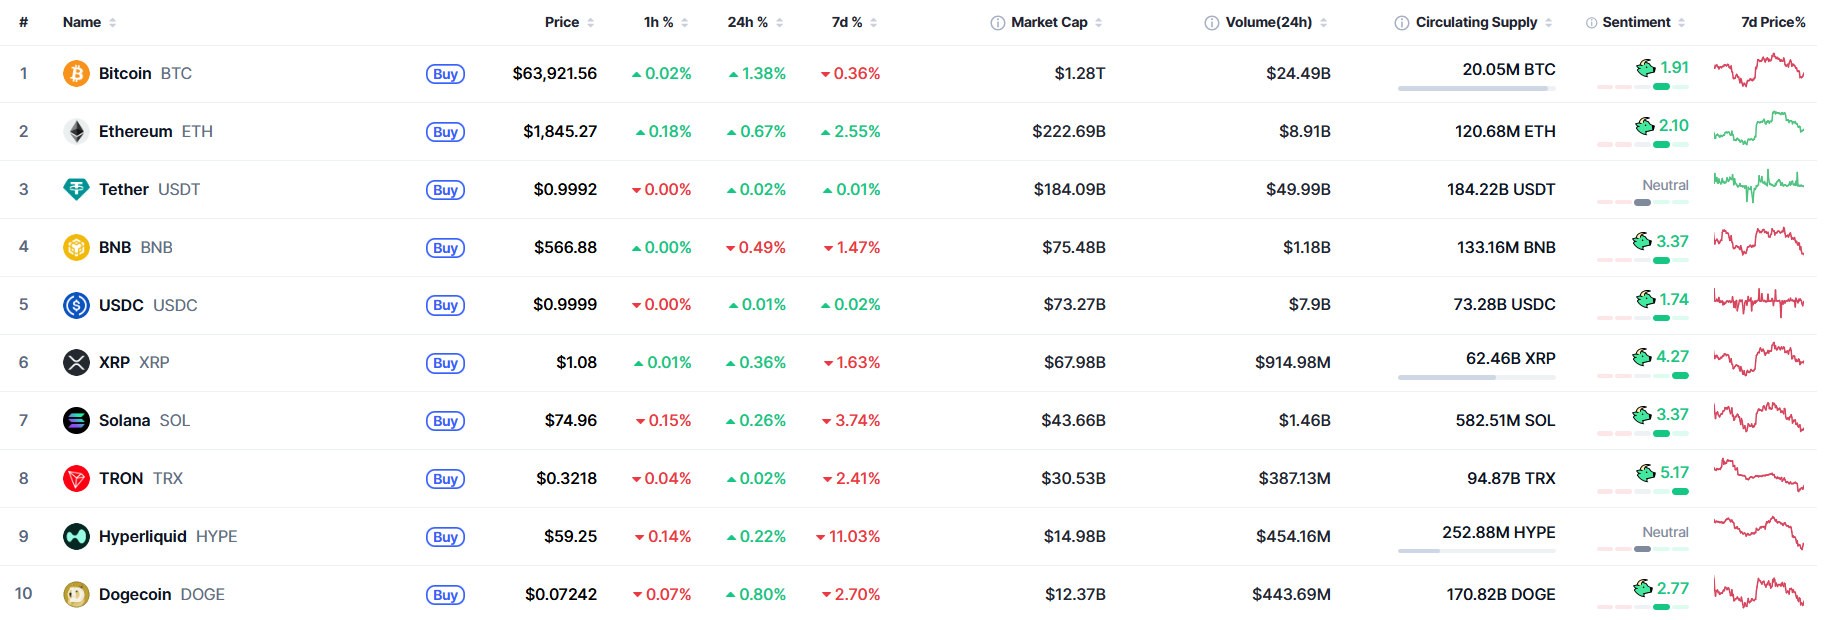Click the Ethereum diamond logo icon
This screenshot has width=1828, height=620.
pyautogui.click(x=76, y=131)
